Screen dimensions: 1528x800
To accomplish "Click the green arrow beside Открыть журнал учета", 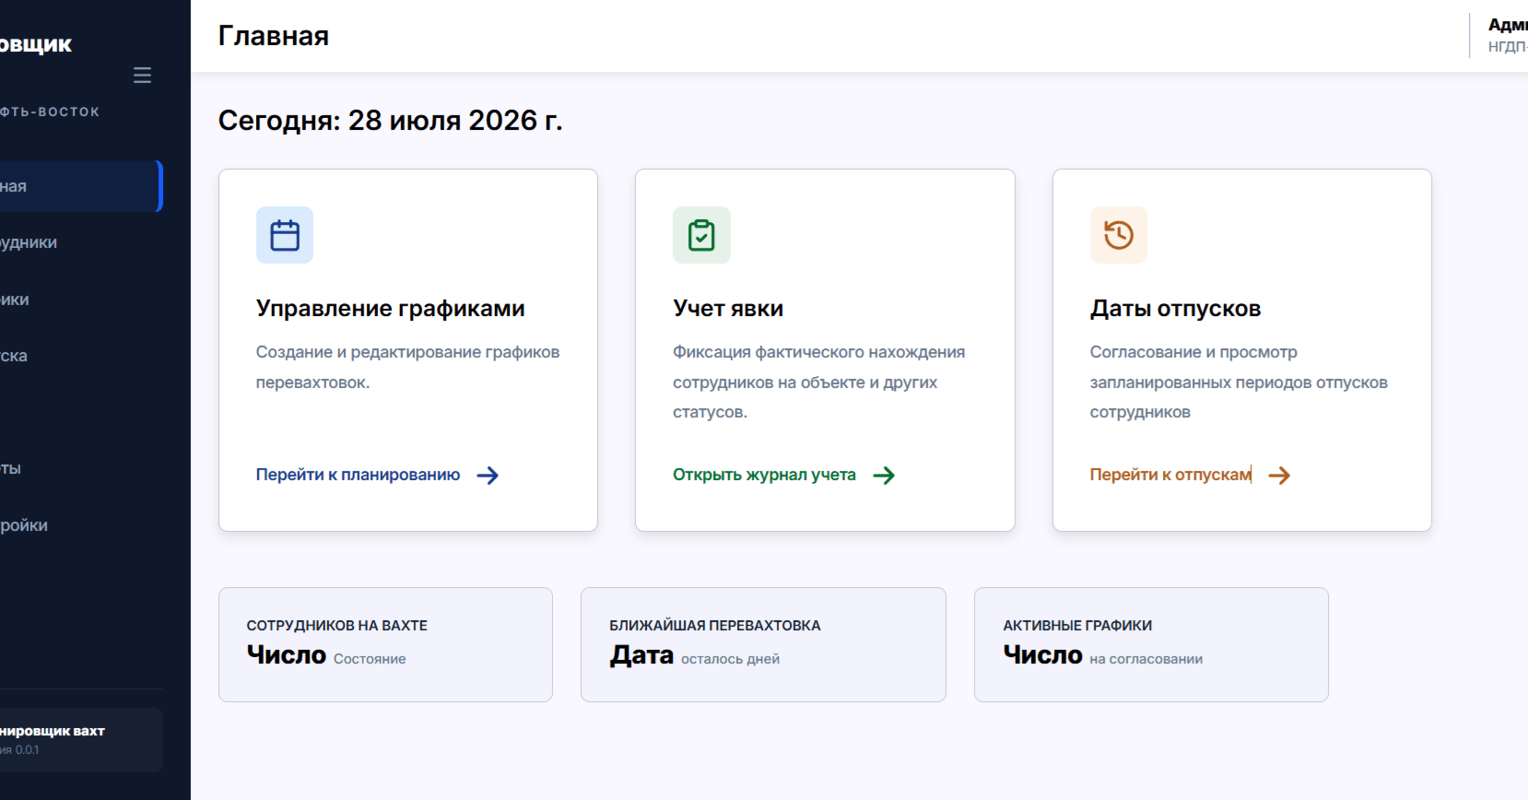I will pyautogui.click(x=884, y=475).
